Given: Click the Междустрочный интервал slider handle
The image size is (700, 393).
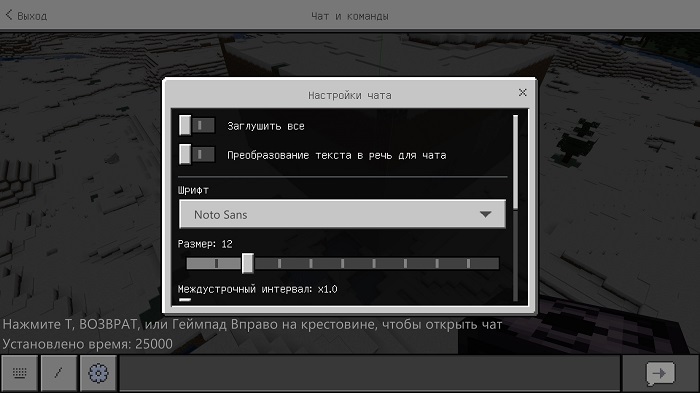Looking at the screenshot, I should [185, 300].
